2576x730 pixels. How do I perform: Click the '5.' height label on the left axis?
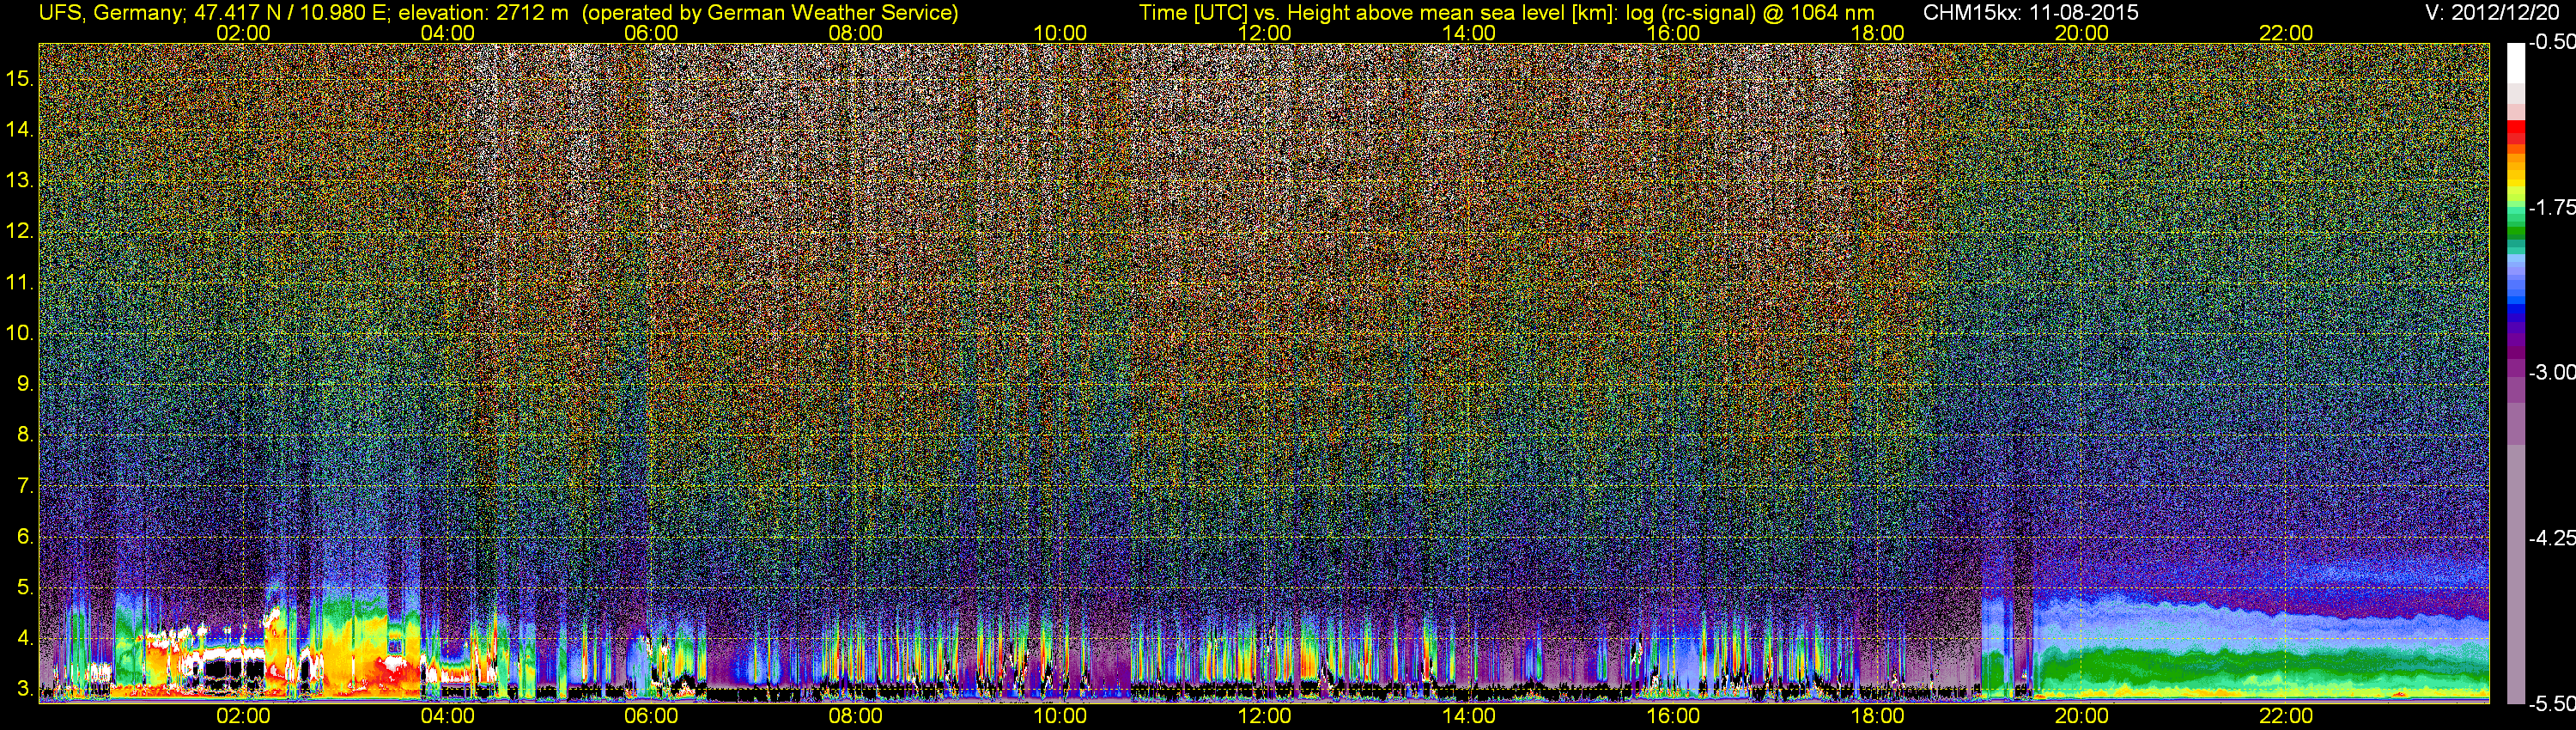[25, 588]
